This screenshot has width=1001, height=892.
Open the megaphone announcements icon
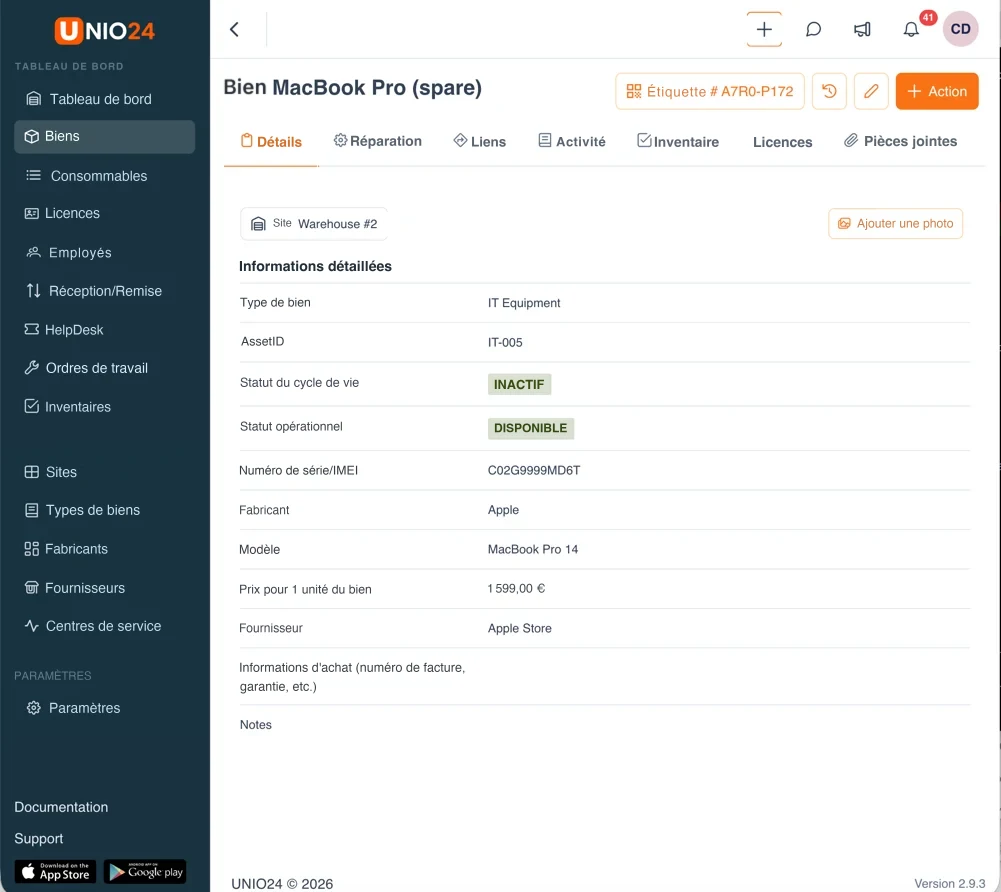[862, 29]
